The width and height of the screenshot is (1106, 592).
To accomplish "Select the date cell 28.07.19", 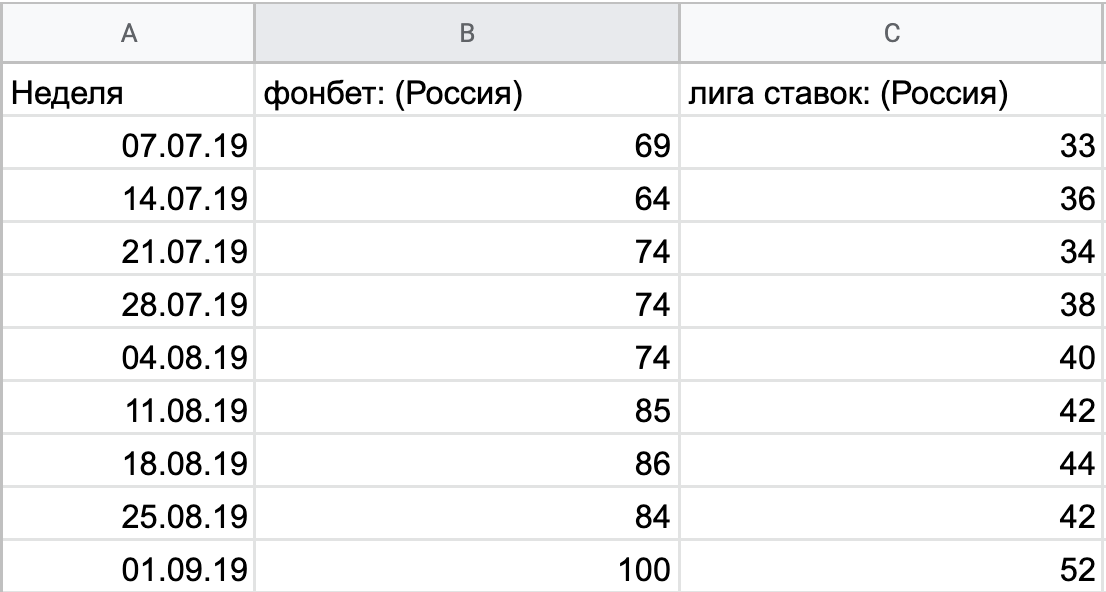I will coord(127,306).
